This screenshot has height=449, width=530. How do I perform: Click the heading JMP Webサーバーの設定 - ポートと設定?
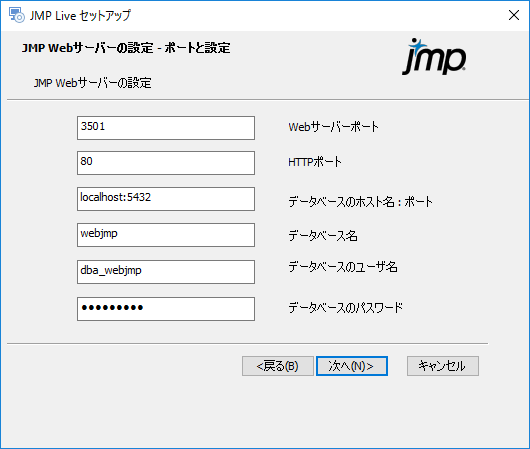[126, 48]
